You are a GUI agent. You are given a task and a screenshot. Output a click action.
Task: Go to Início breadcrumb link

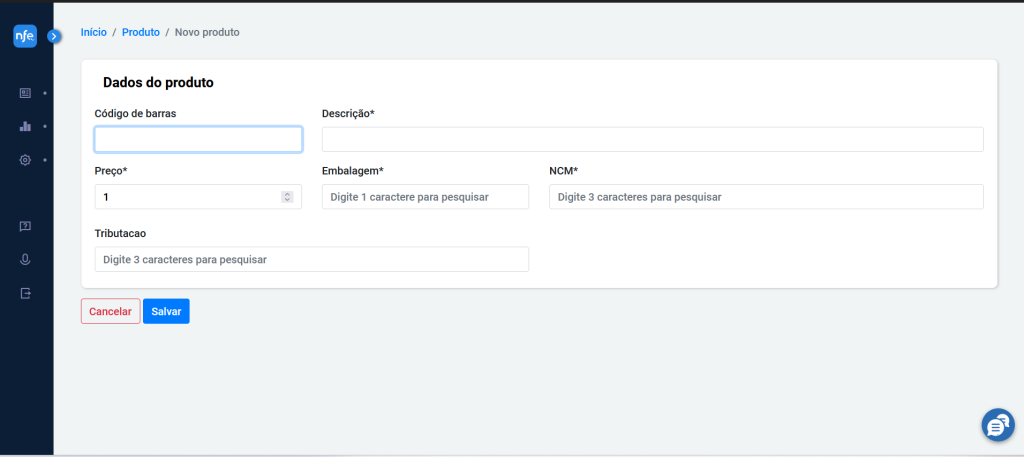point(93,32)
